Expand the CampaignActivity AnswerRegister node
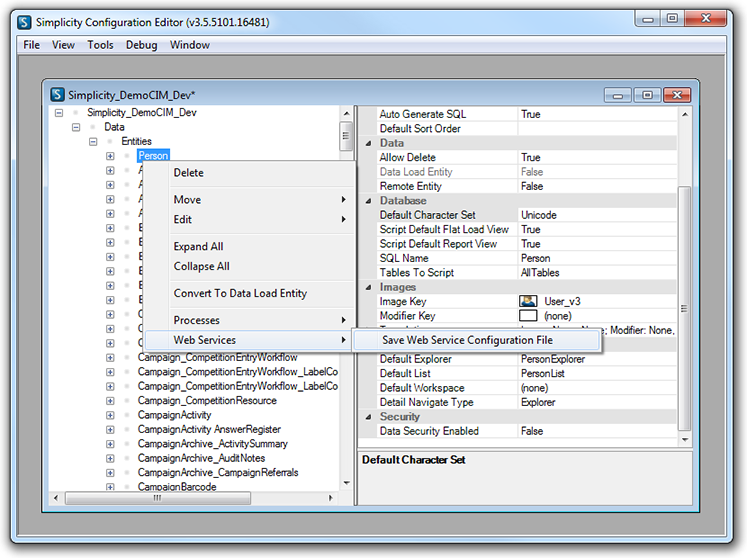Screen dimensions: 747x558 (x=111, y=429)
